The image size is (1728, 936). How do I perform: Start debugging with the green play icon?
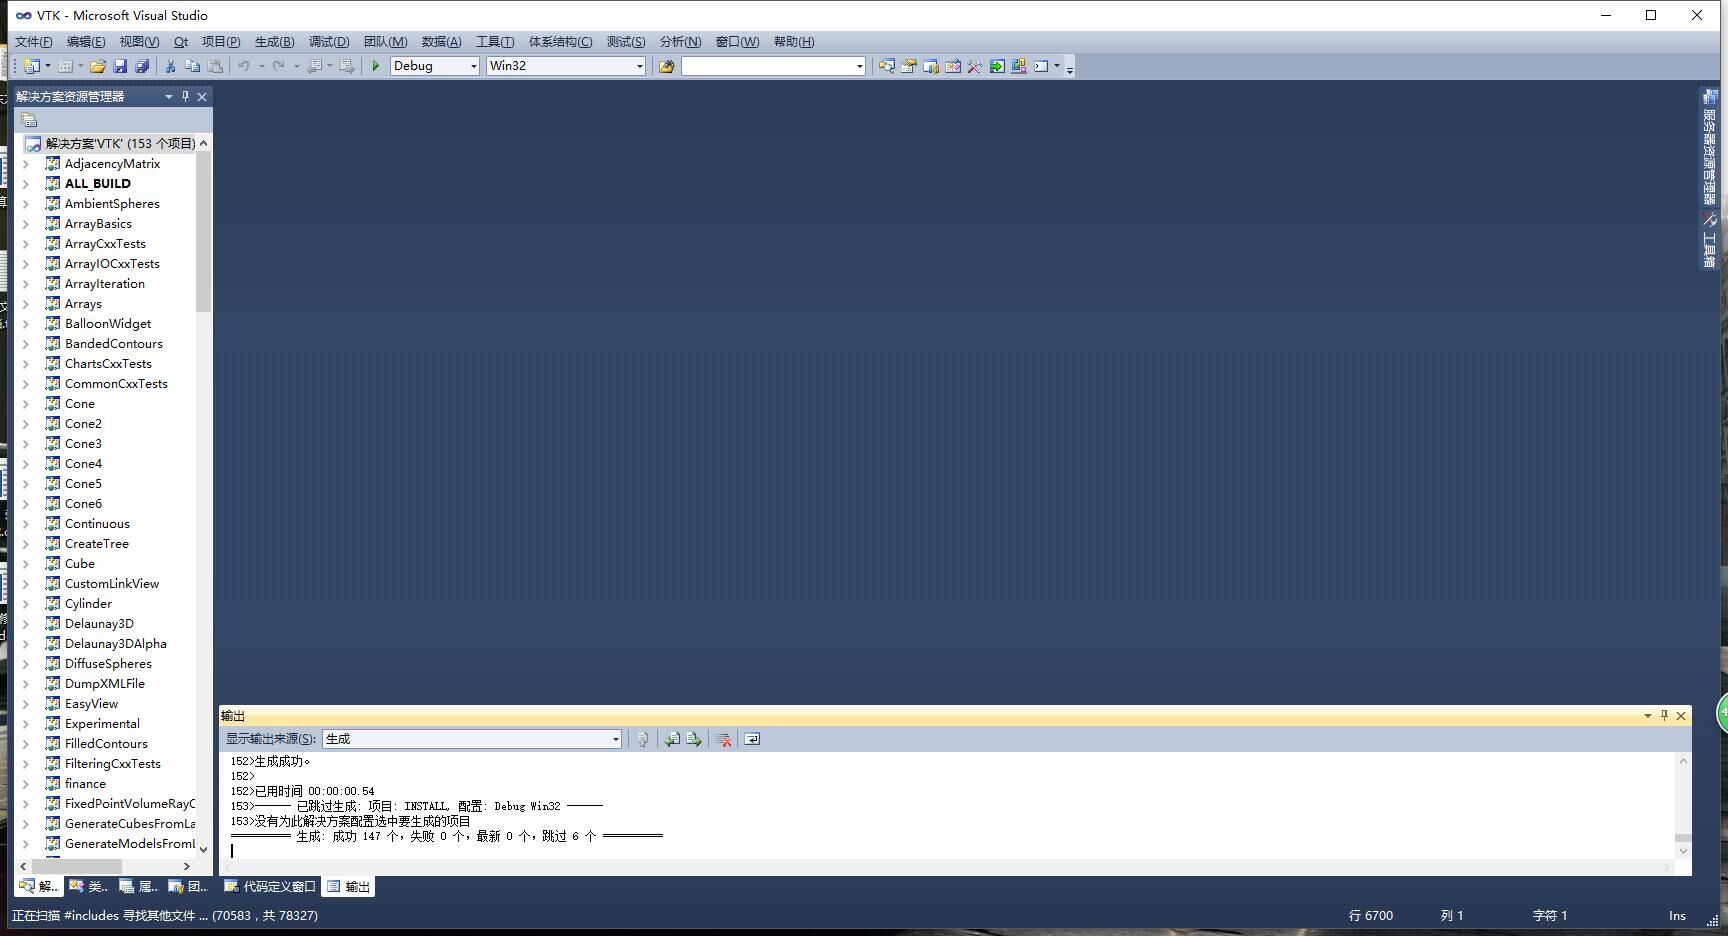(x=376, y=66)
